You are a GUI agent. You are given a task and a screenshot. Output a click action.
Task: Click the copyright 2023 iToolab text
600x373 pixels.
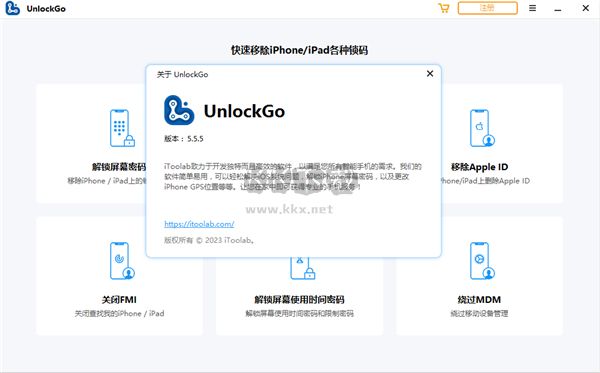209,240
